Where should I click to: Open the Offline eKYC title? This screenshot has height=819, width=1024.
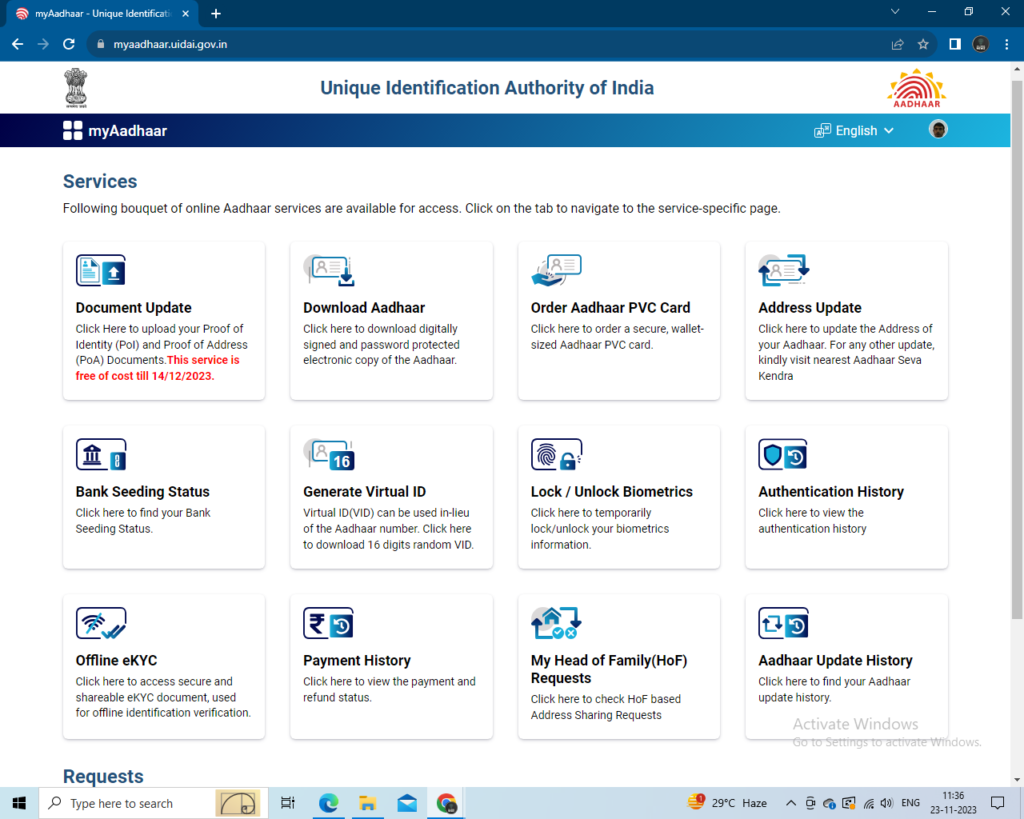click(x=116, y=660)
